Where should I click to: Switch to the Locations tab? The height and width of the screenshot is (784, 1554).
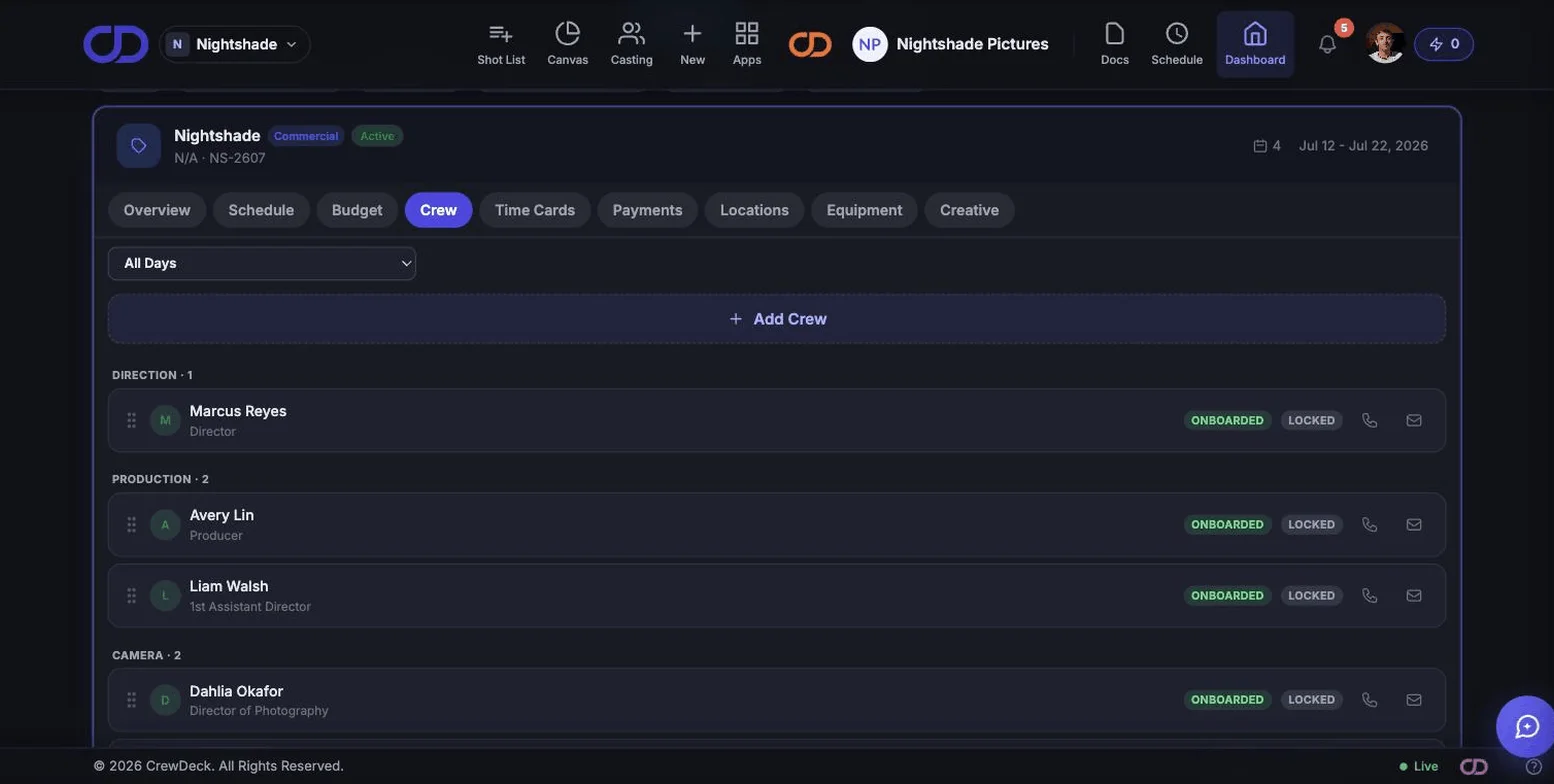pyautogui.click(x=755, y=210)
